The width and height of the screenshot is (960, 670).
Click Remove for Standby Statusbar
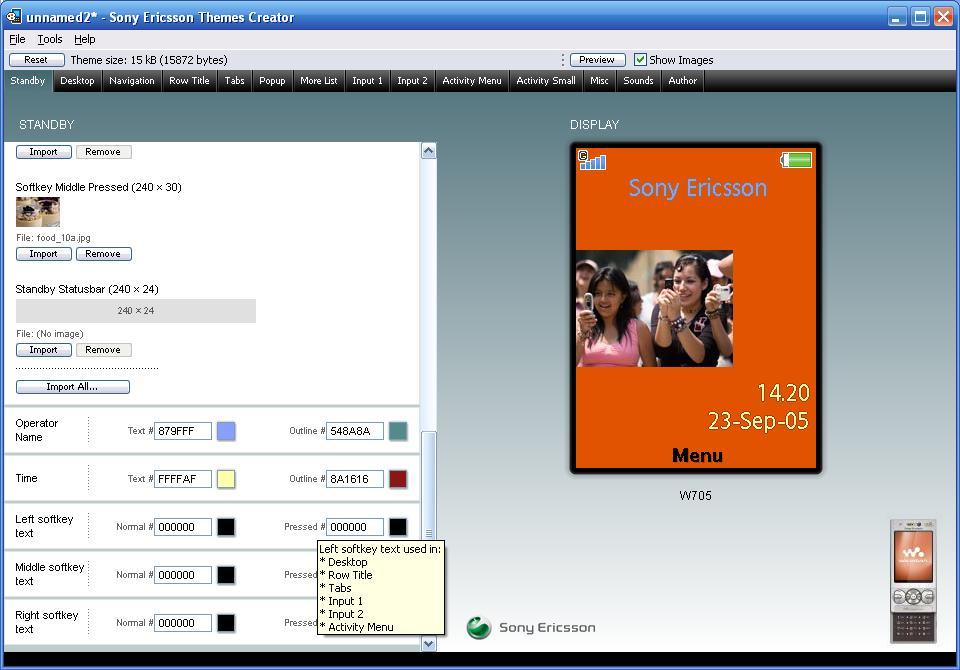(103, 350)
